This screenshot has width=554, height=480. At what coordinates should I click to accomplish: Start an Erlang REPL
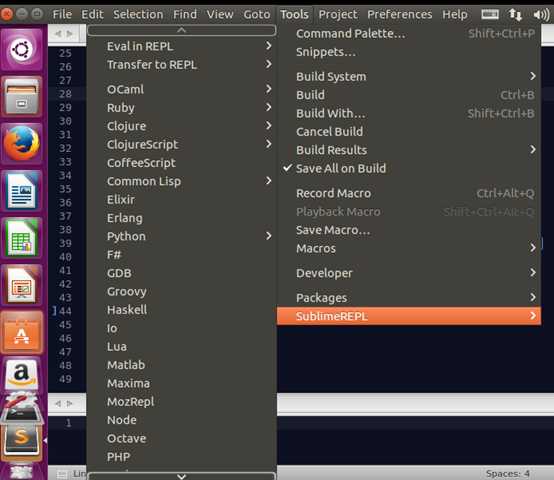[182, 218]
